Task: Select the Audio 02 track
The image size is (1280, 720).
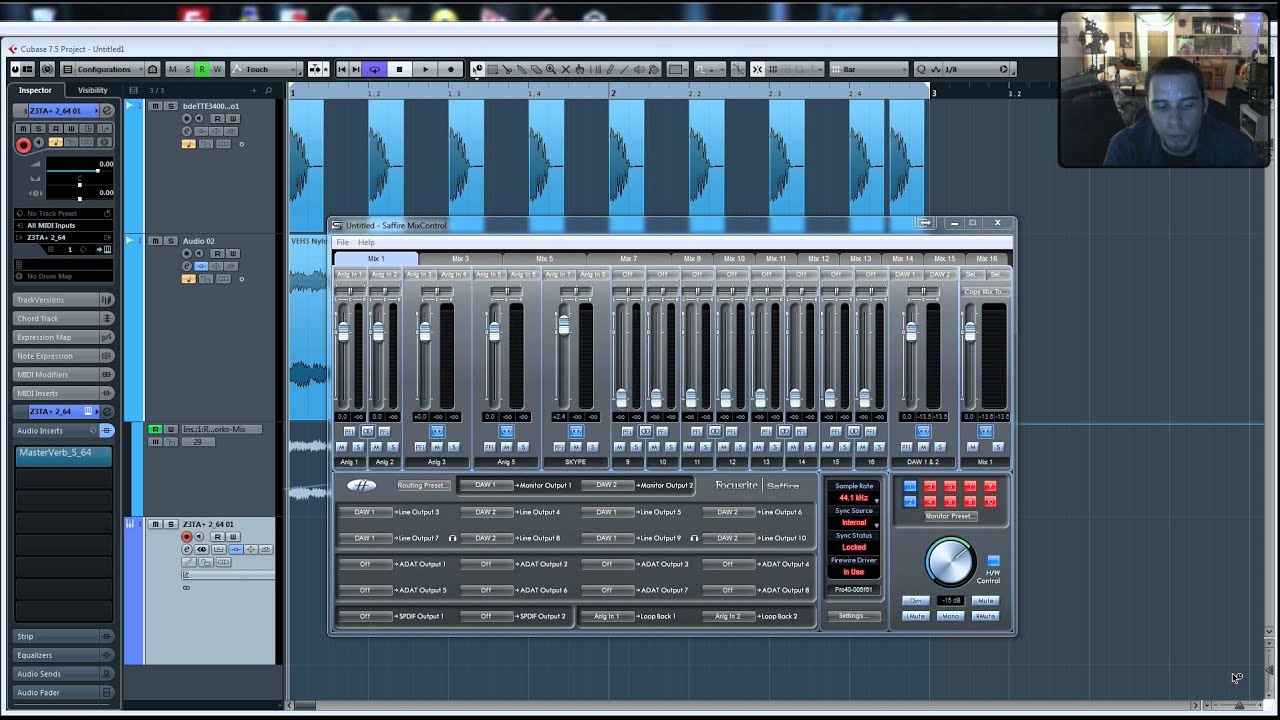Action: (x=198, y=241)
